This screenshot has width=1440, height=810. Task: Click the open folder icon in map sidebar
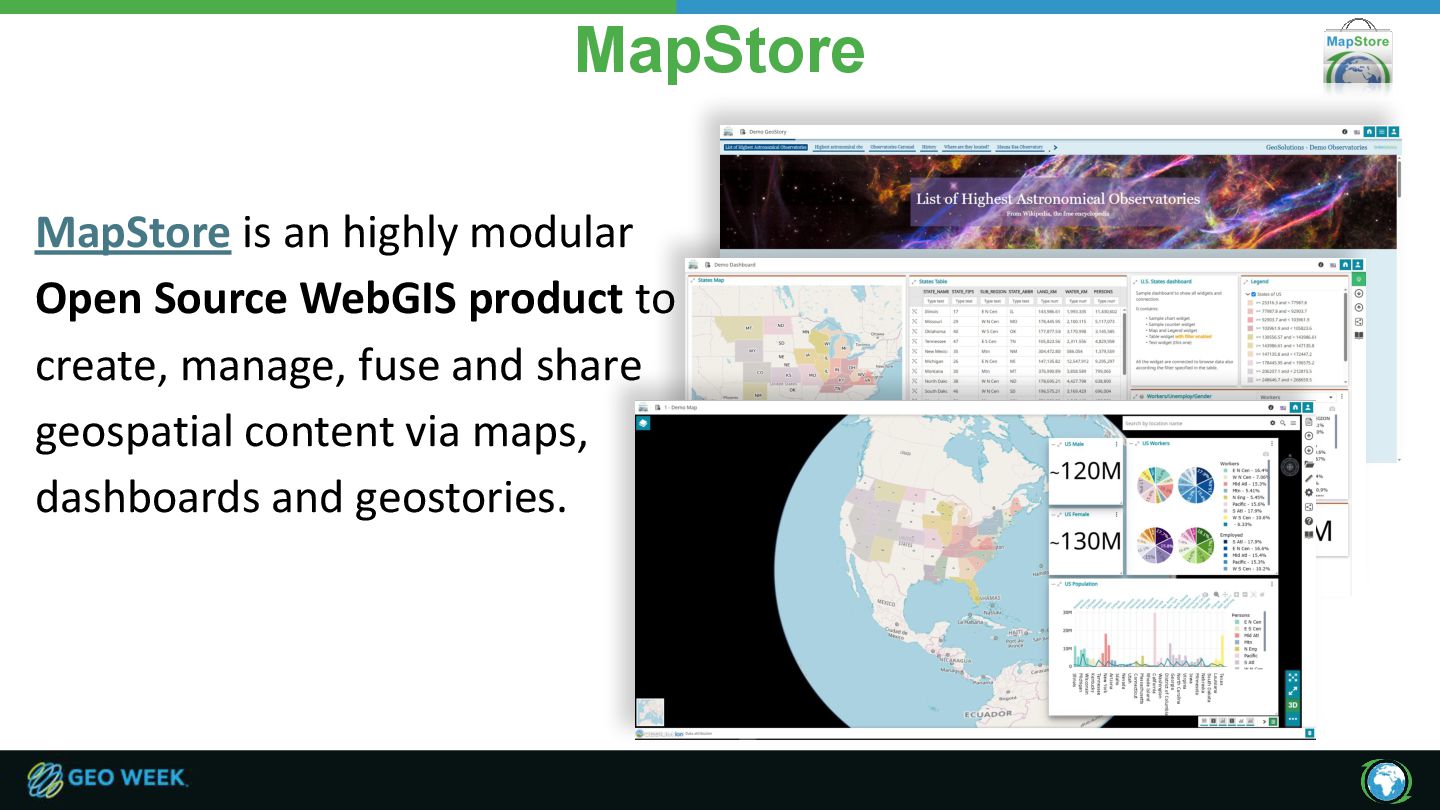click(1309, 464)
